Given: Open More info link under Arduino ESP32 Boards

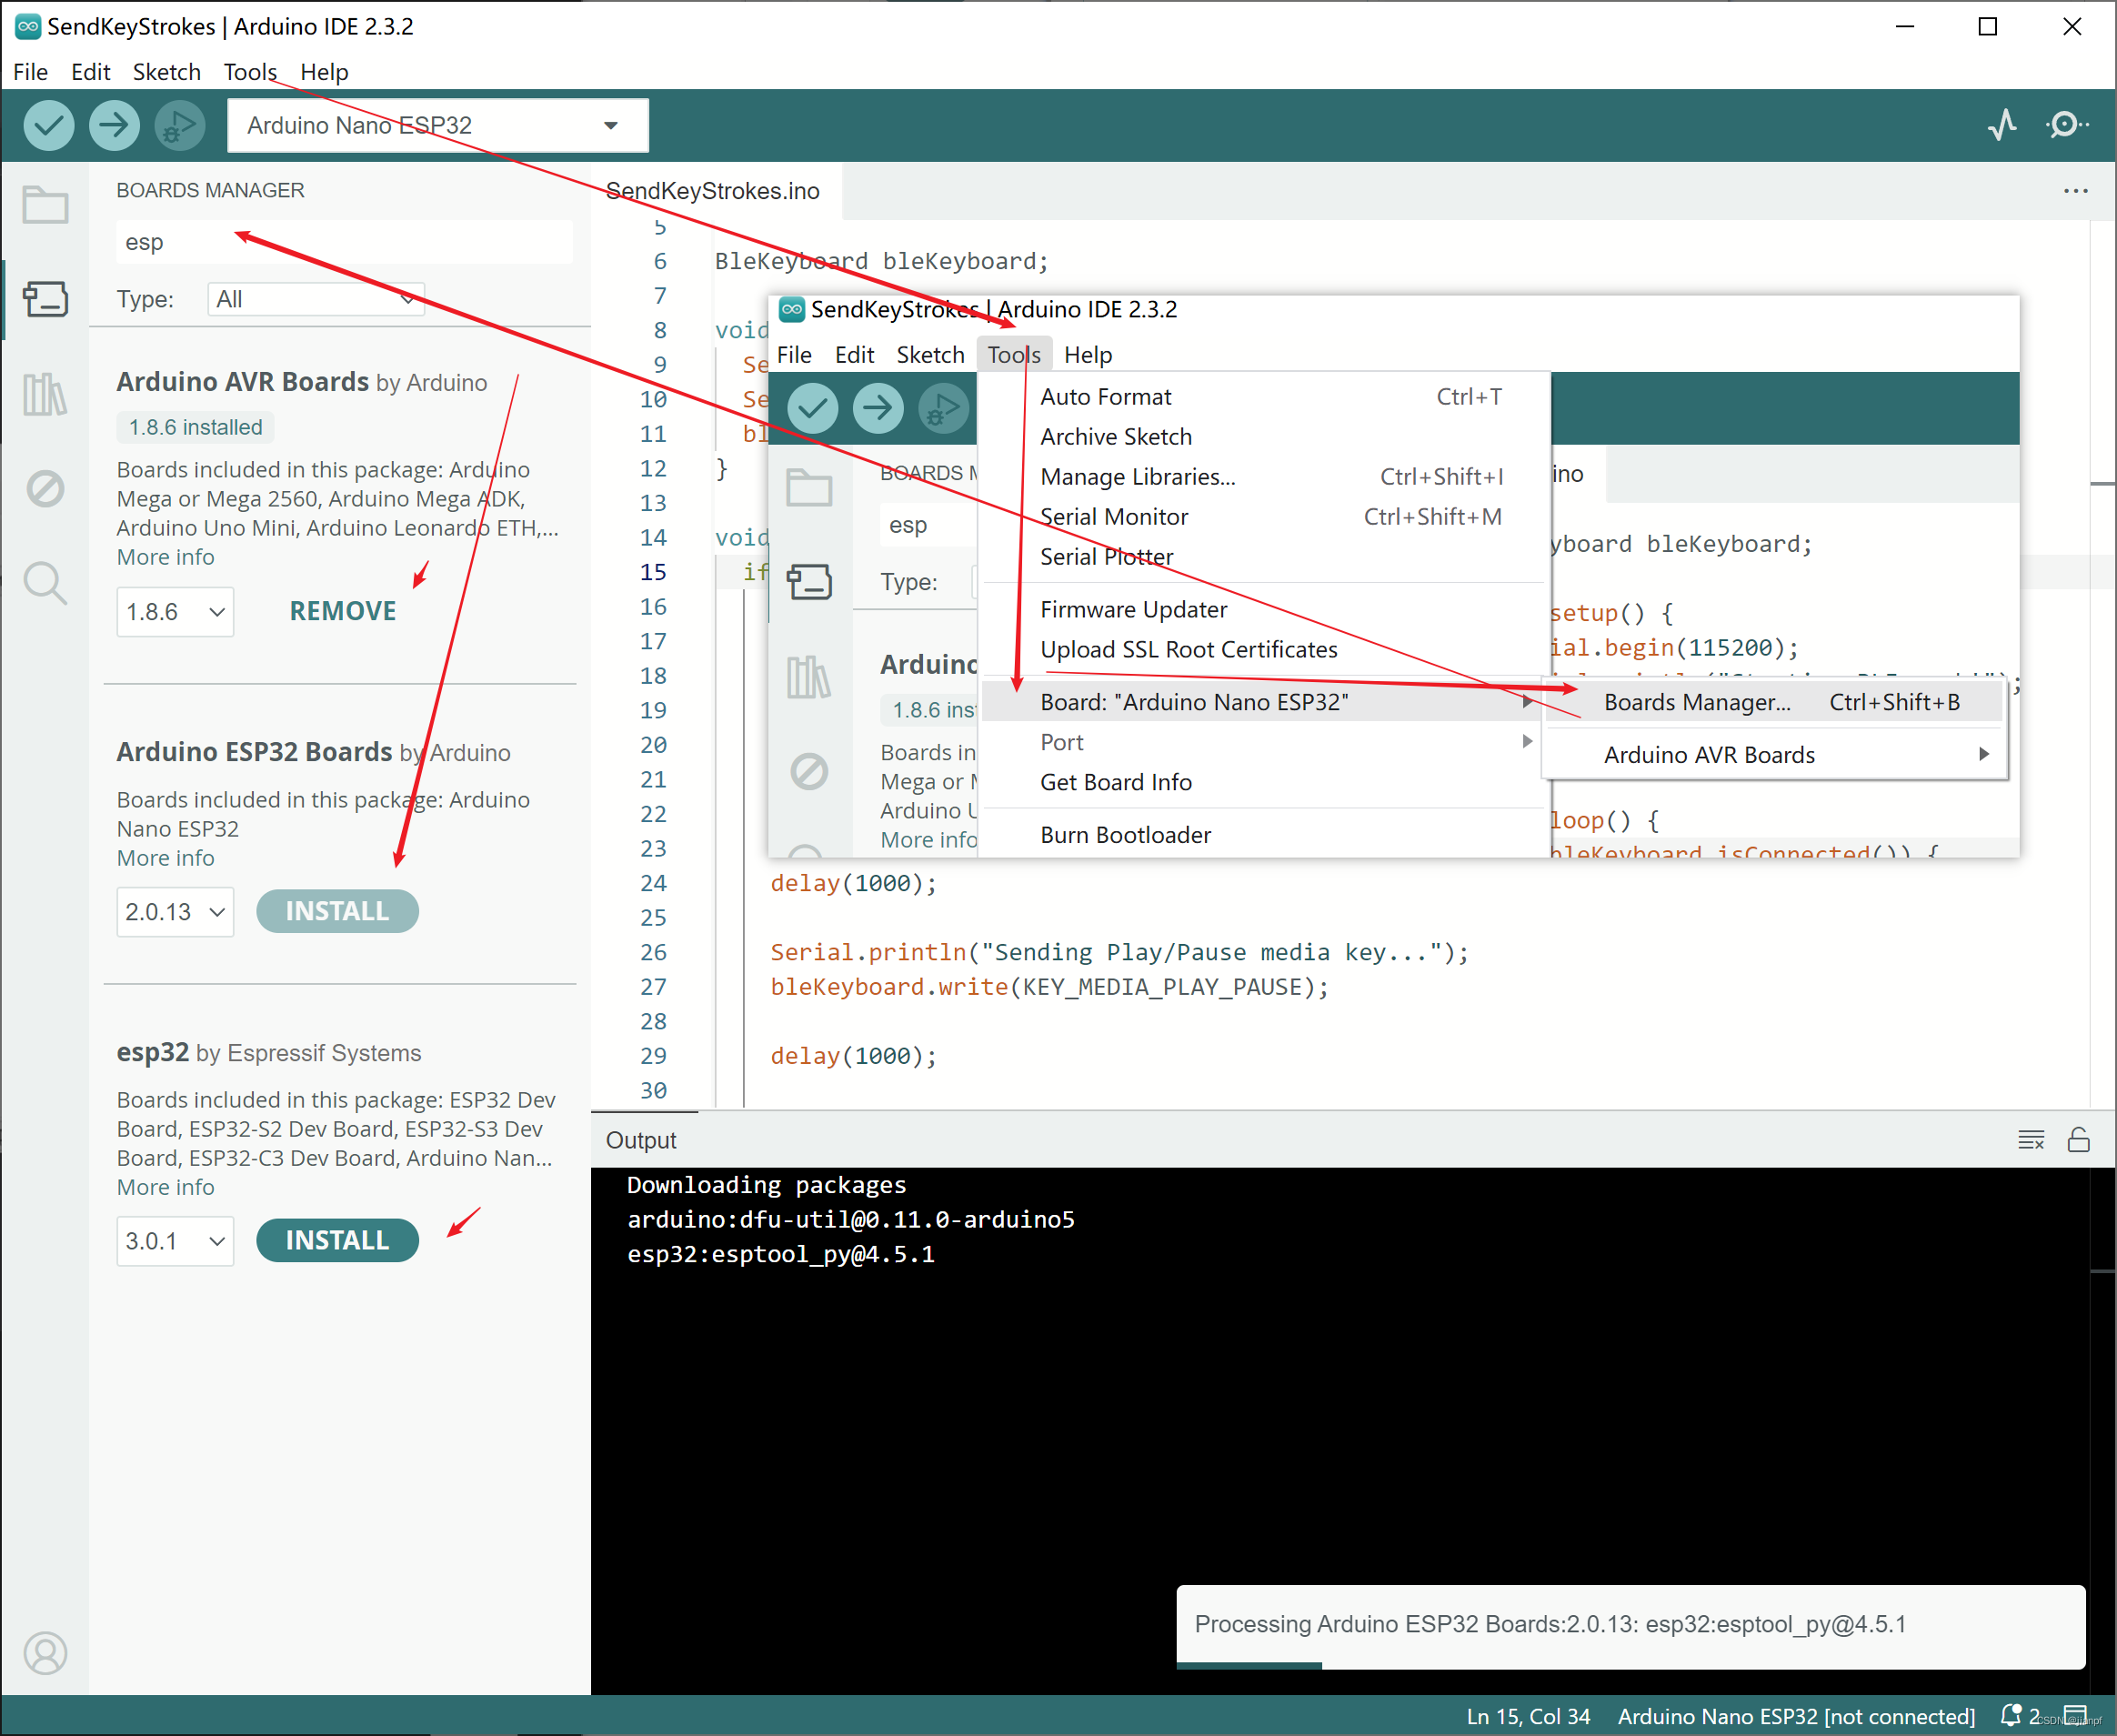Looking at the screenshot, I should (165, 858).
